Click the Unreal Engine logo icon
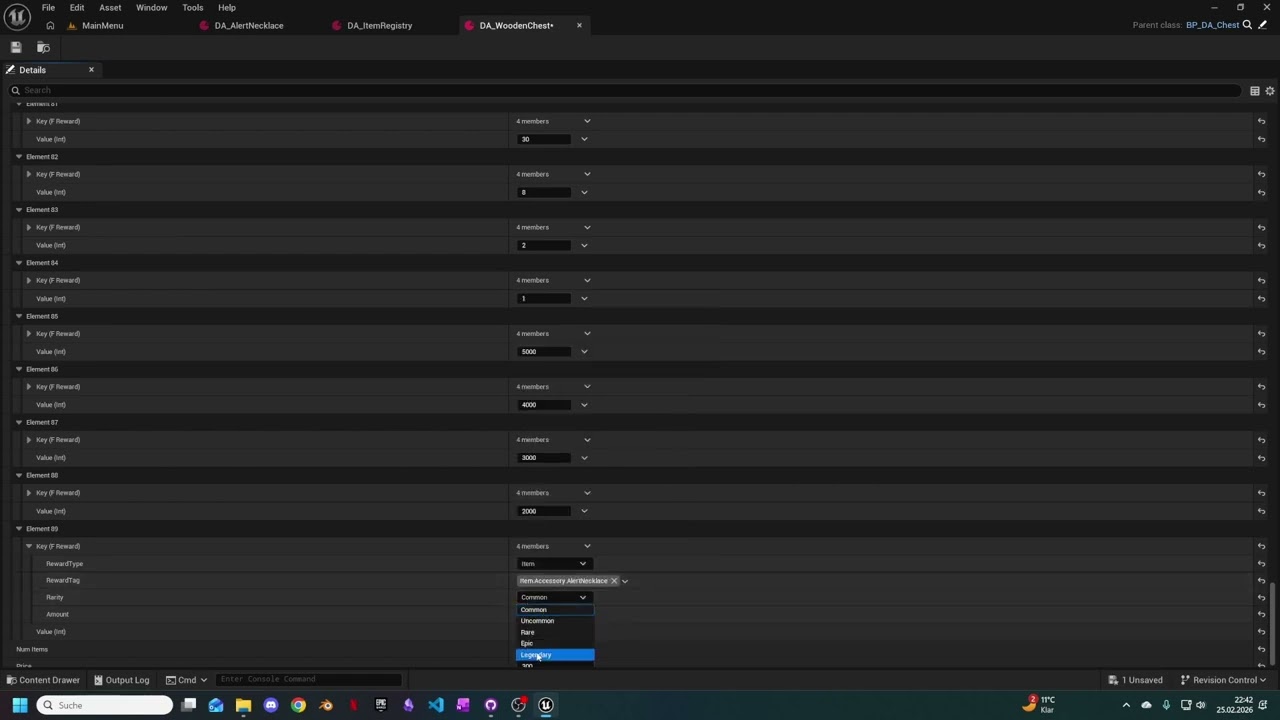 click(17, 16)
